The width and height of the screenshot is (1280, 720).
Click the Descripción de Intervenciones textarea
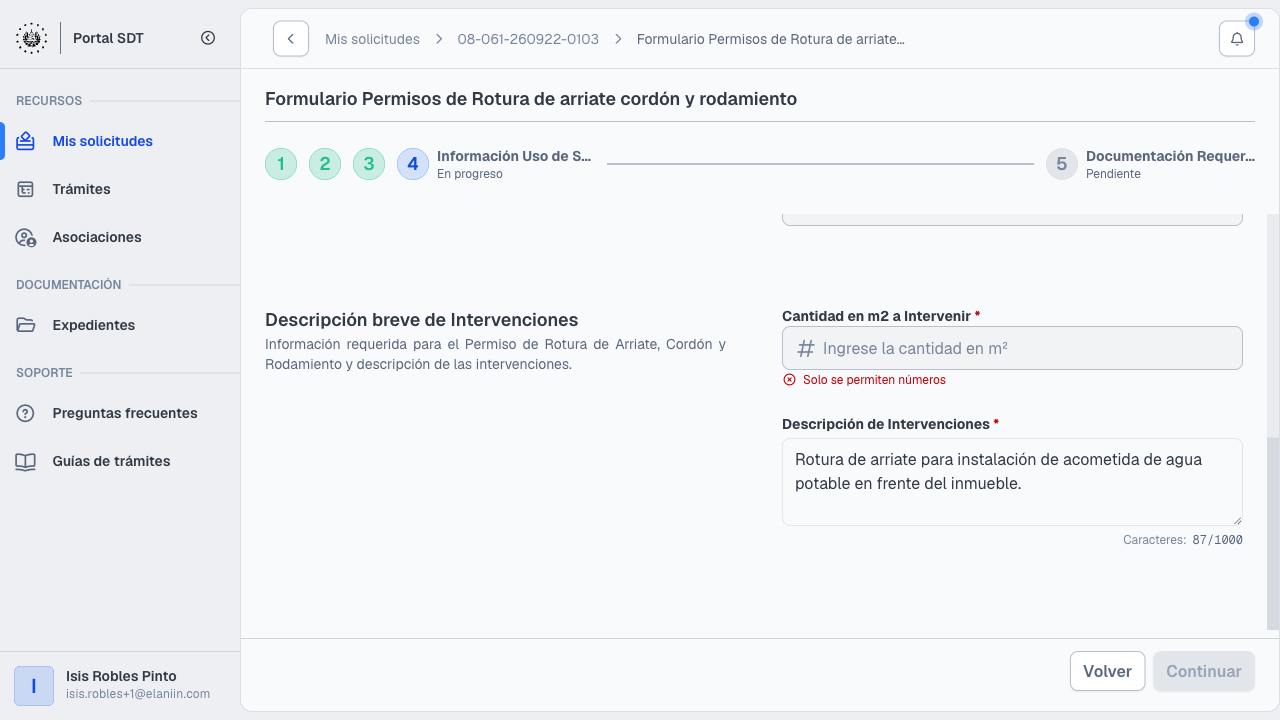coord(1012,482)
